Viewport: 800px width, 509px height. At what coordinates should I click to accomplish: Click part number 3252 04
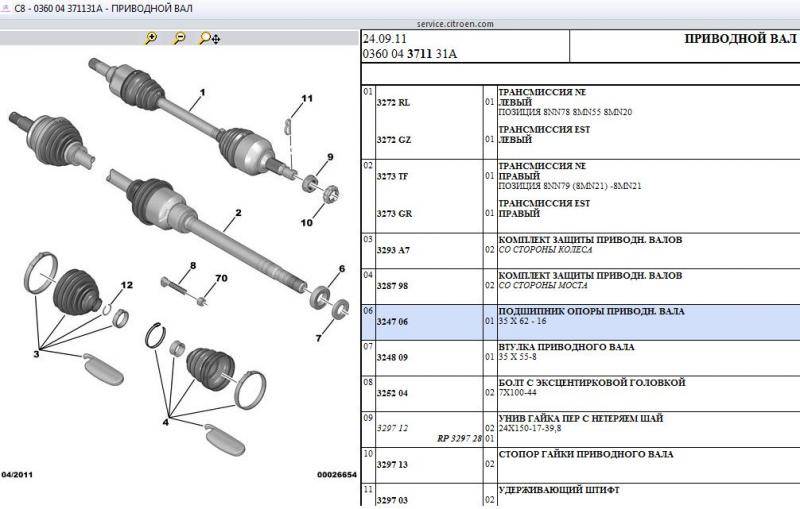392,394
